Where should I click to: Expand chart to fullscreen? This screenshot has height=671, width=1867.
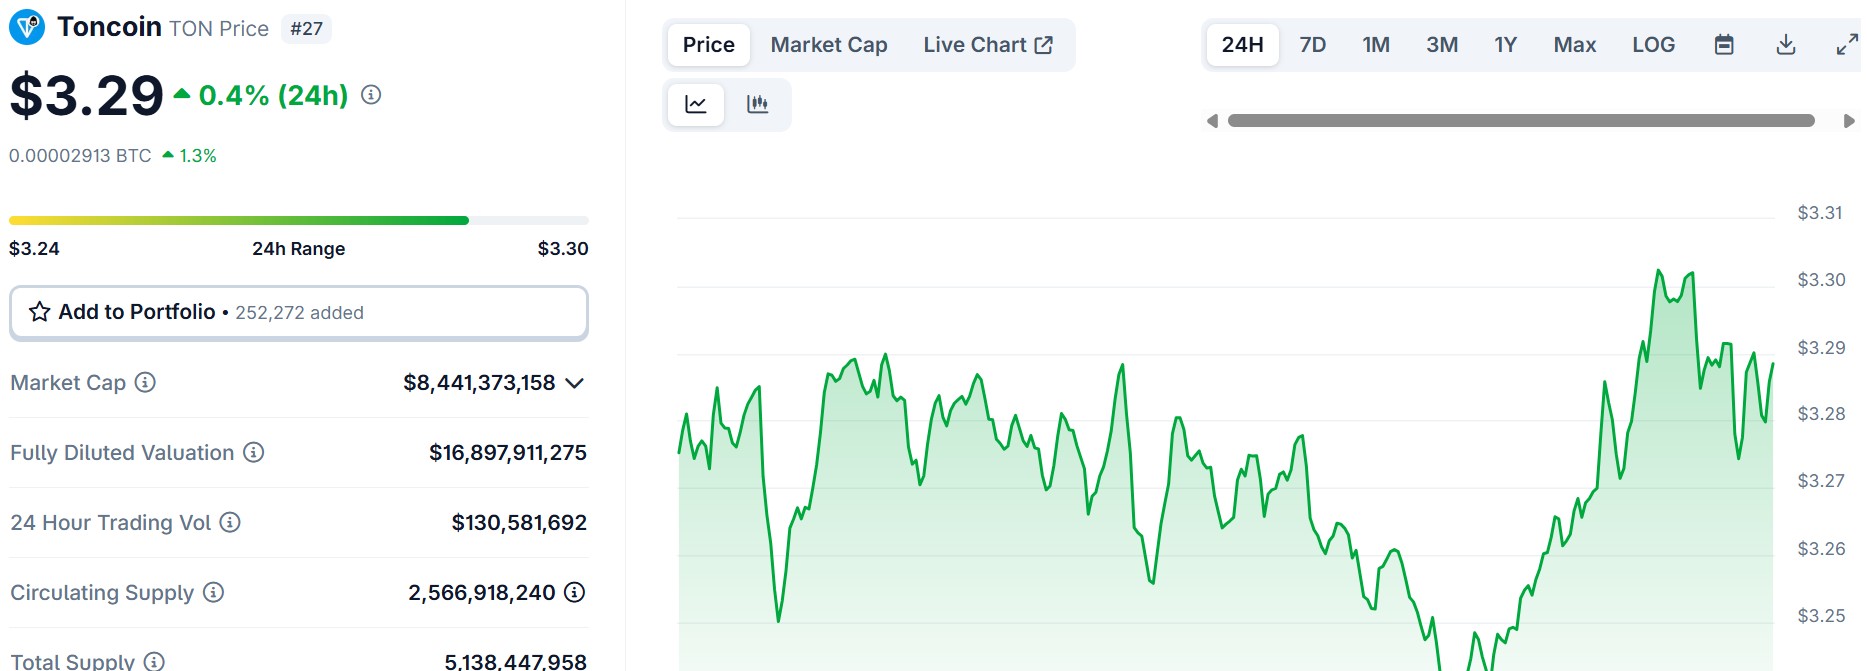[x=1847, y=45]
